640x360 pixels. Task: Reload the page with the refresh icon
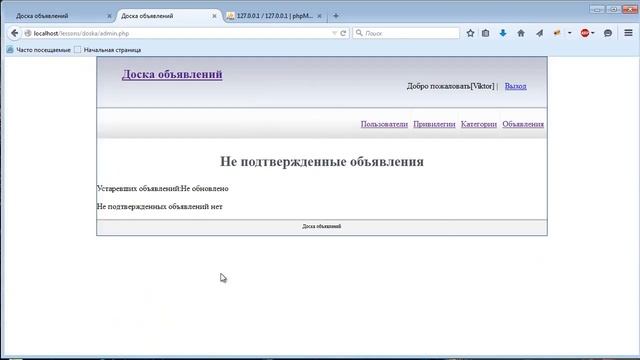[x=343, y=33]
